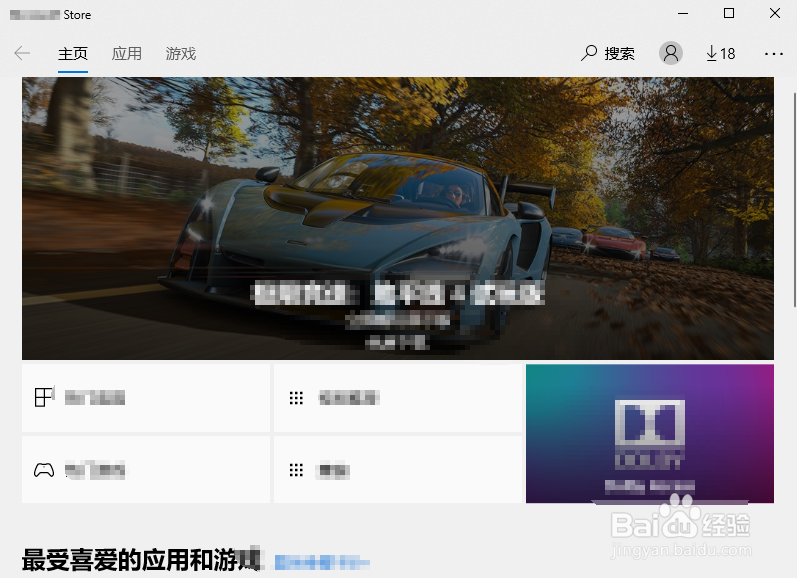The image size is (797, 578).
Task: Open the 游戏 tab
Action: [180, 53]
